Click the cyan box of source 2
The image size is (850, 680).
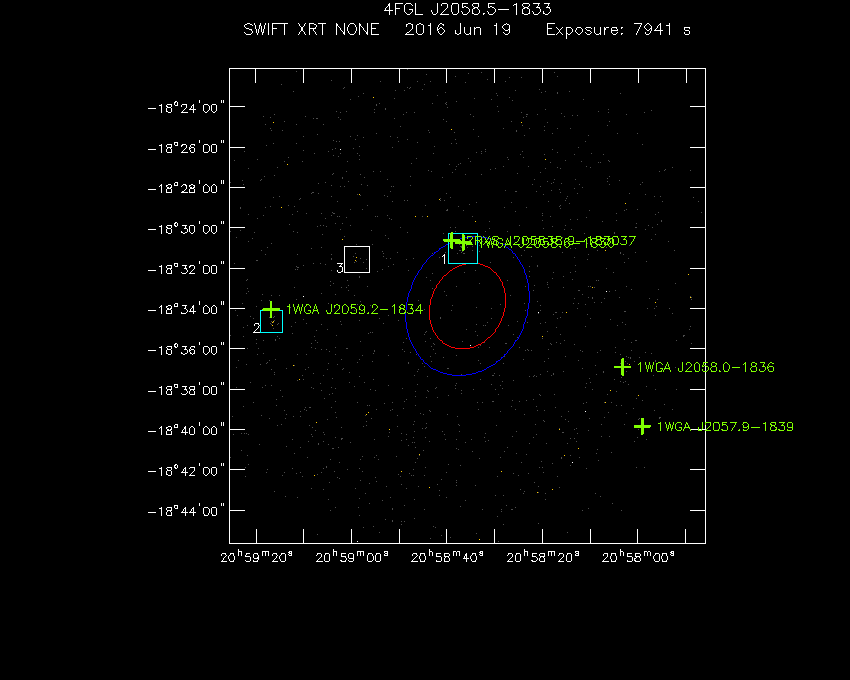272,321
